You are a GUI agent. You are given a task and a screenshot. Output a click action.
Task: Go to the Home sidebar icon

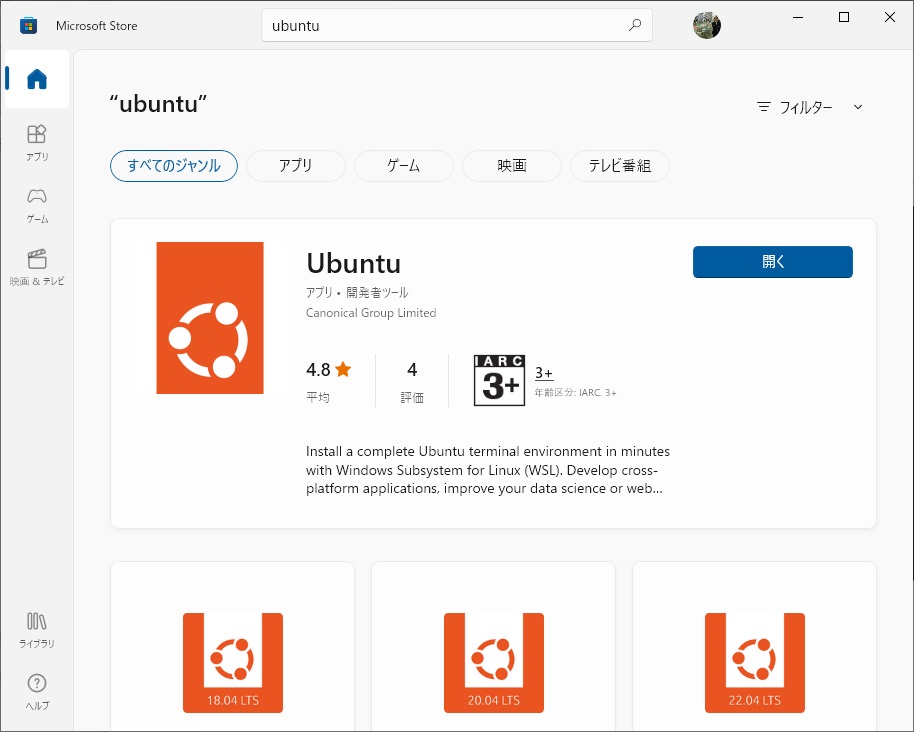pyautogui.click(x=37, y=79)
